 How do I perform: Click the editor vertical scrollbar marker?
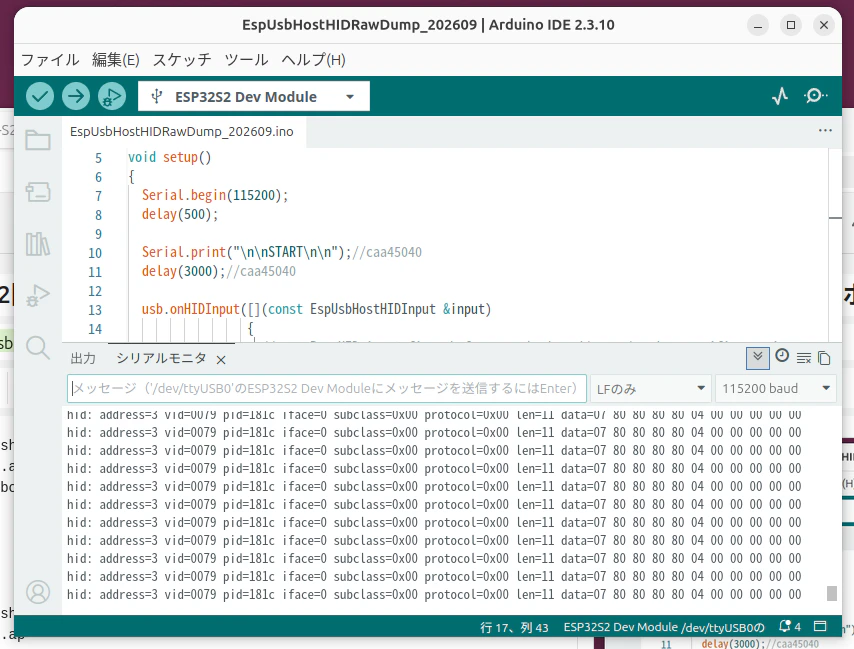835,218
